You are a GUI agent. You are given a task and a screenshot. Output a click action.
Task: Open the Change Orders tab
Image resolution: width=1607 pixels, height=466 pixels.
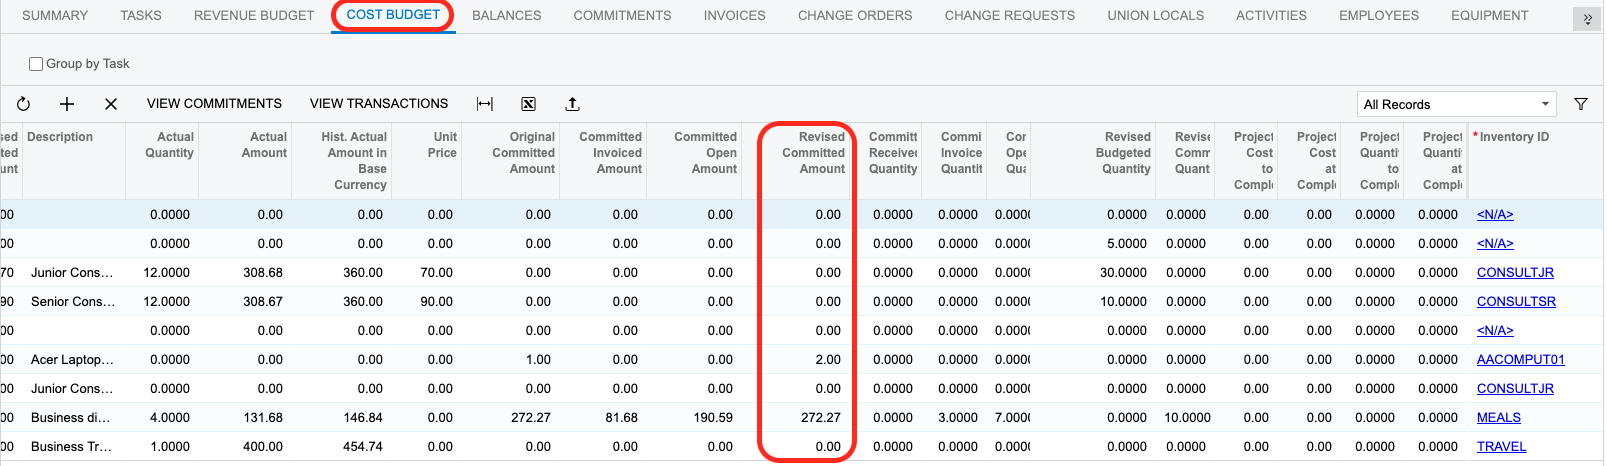pyautogui.click(x=854, y=15)
